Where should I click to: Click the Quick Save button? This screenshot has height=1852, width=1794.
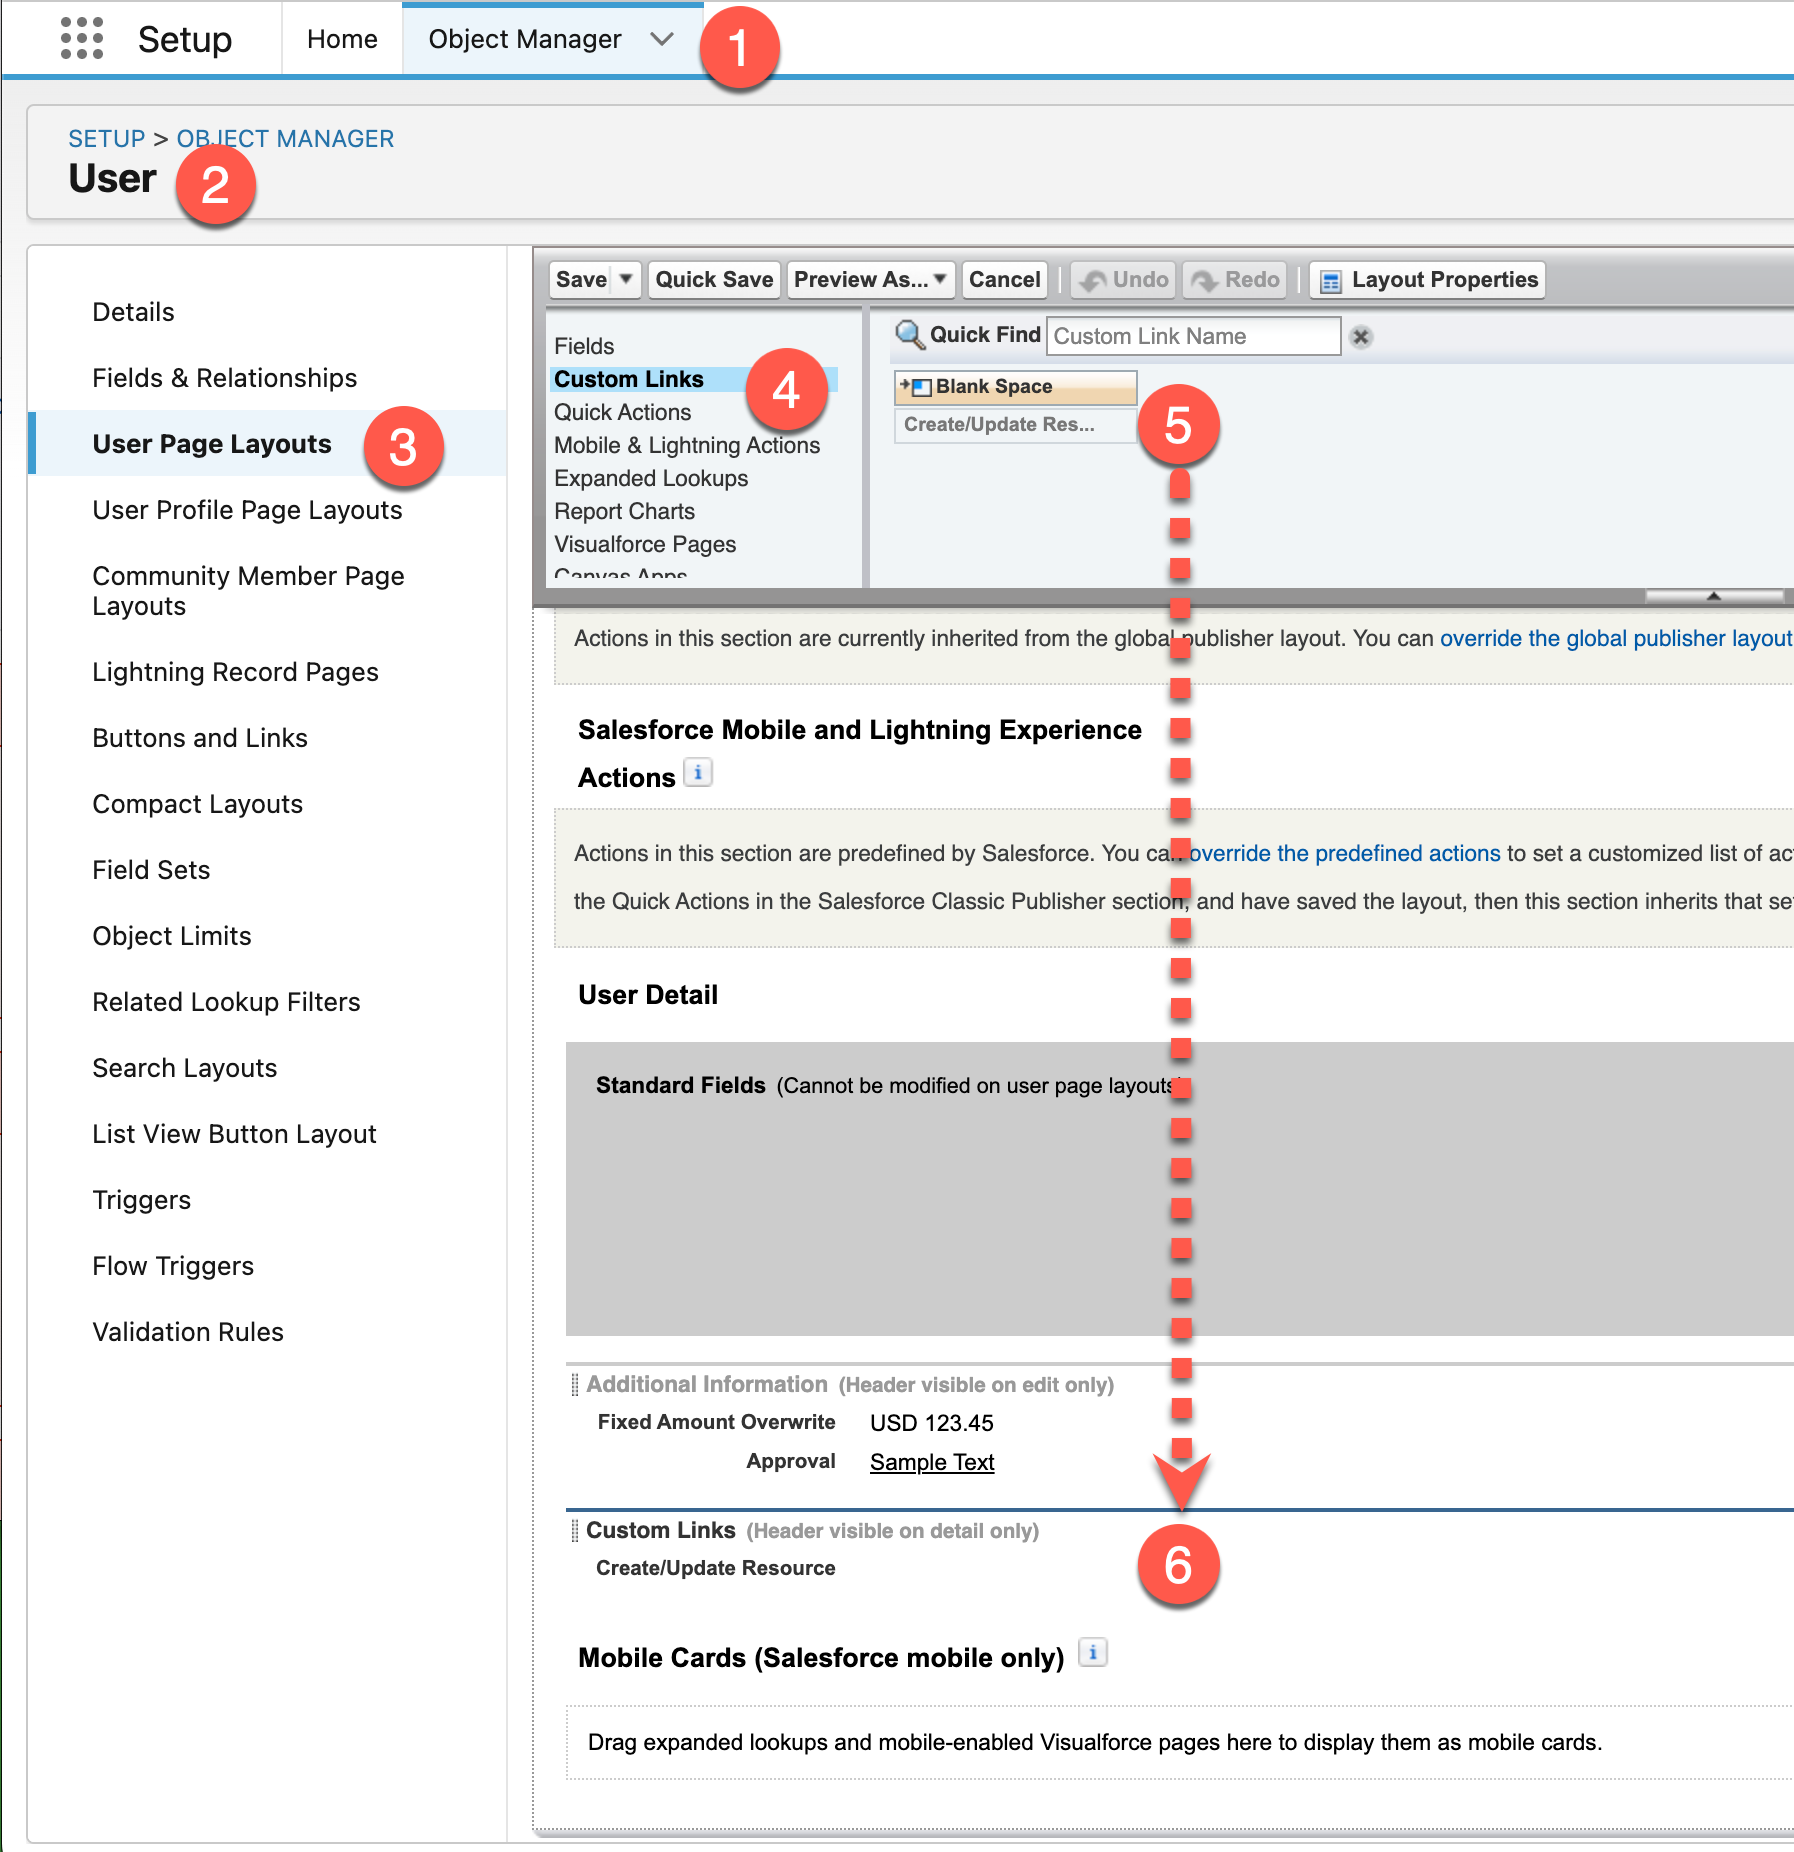click(714, 280)
